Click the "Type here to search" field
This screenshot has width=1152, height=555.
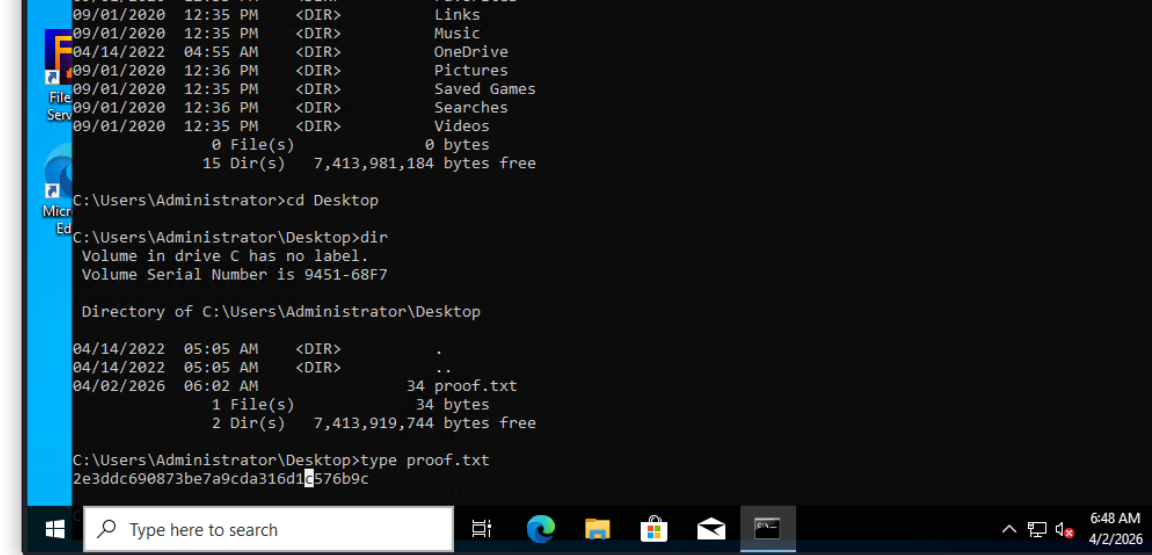[x=280, y=530]
